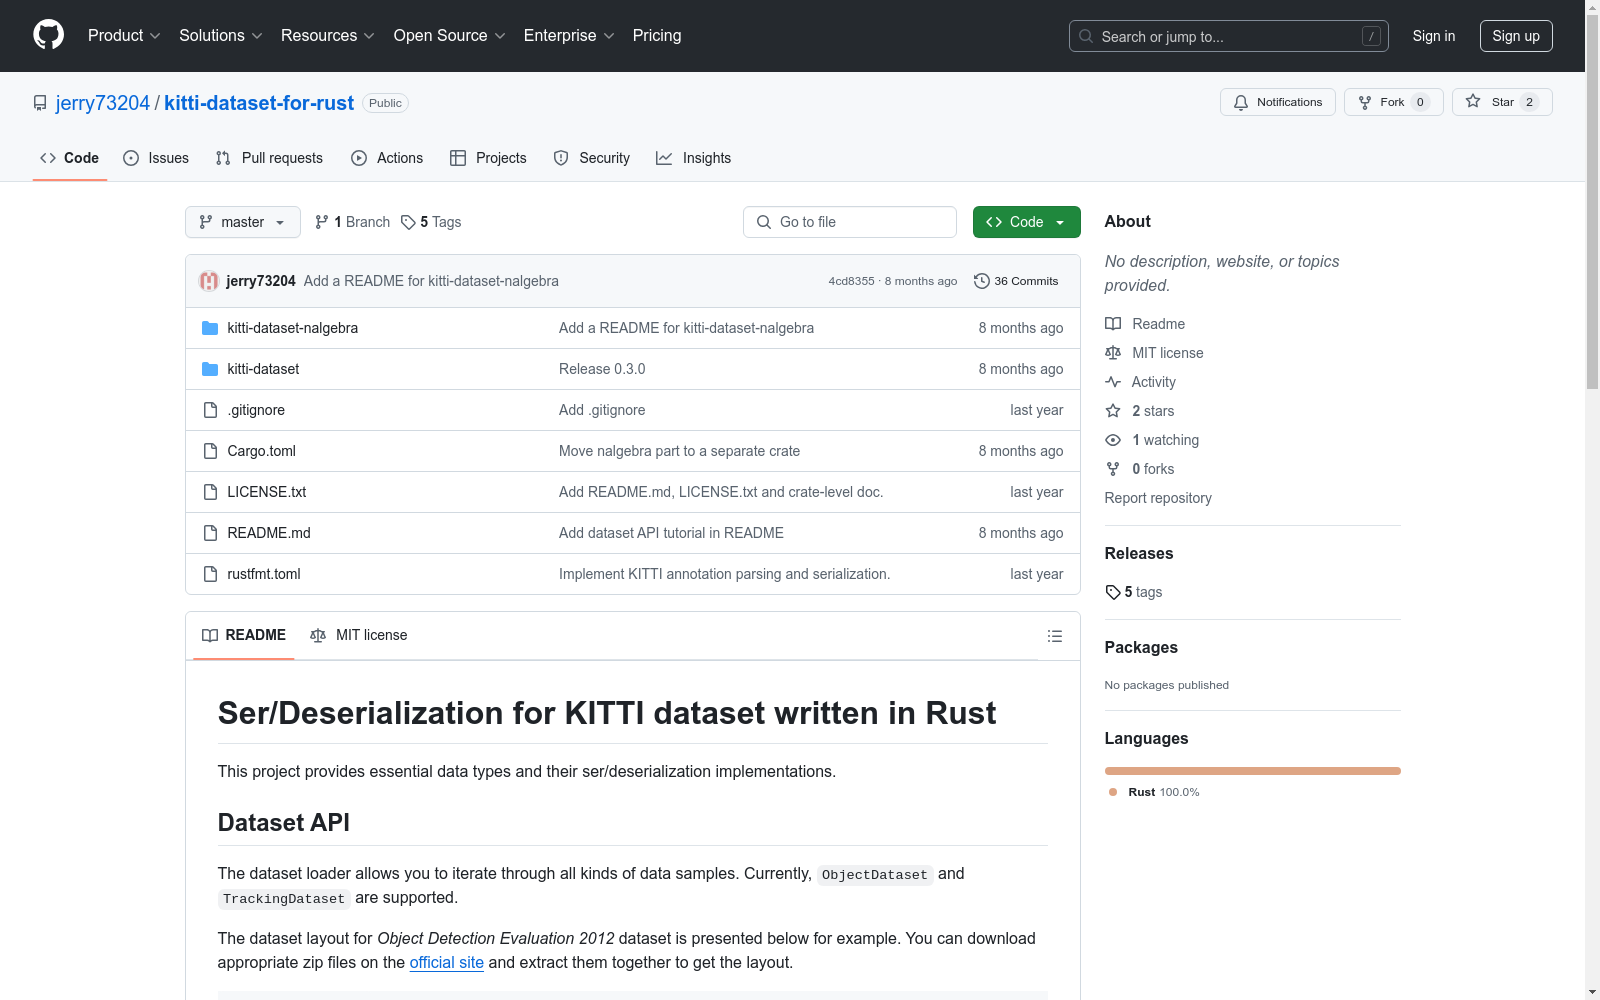Viewport: 1600px width, 1000px height.
Task: Click the Search or jump to field
Action: coord(1229,36)
